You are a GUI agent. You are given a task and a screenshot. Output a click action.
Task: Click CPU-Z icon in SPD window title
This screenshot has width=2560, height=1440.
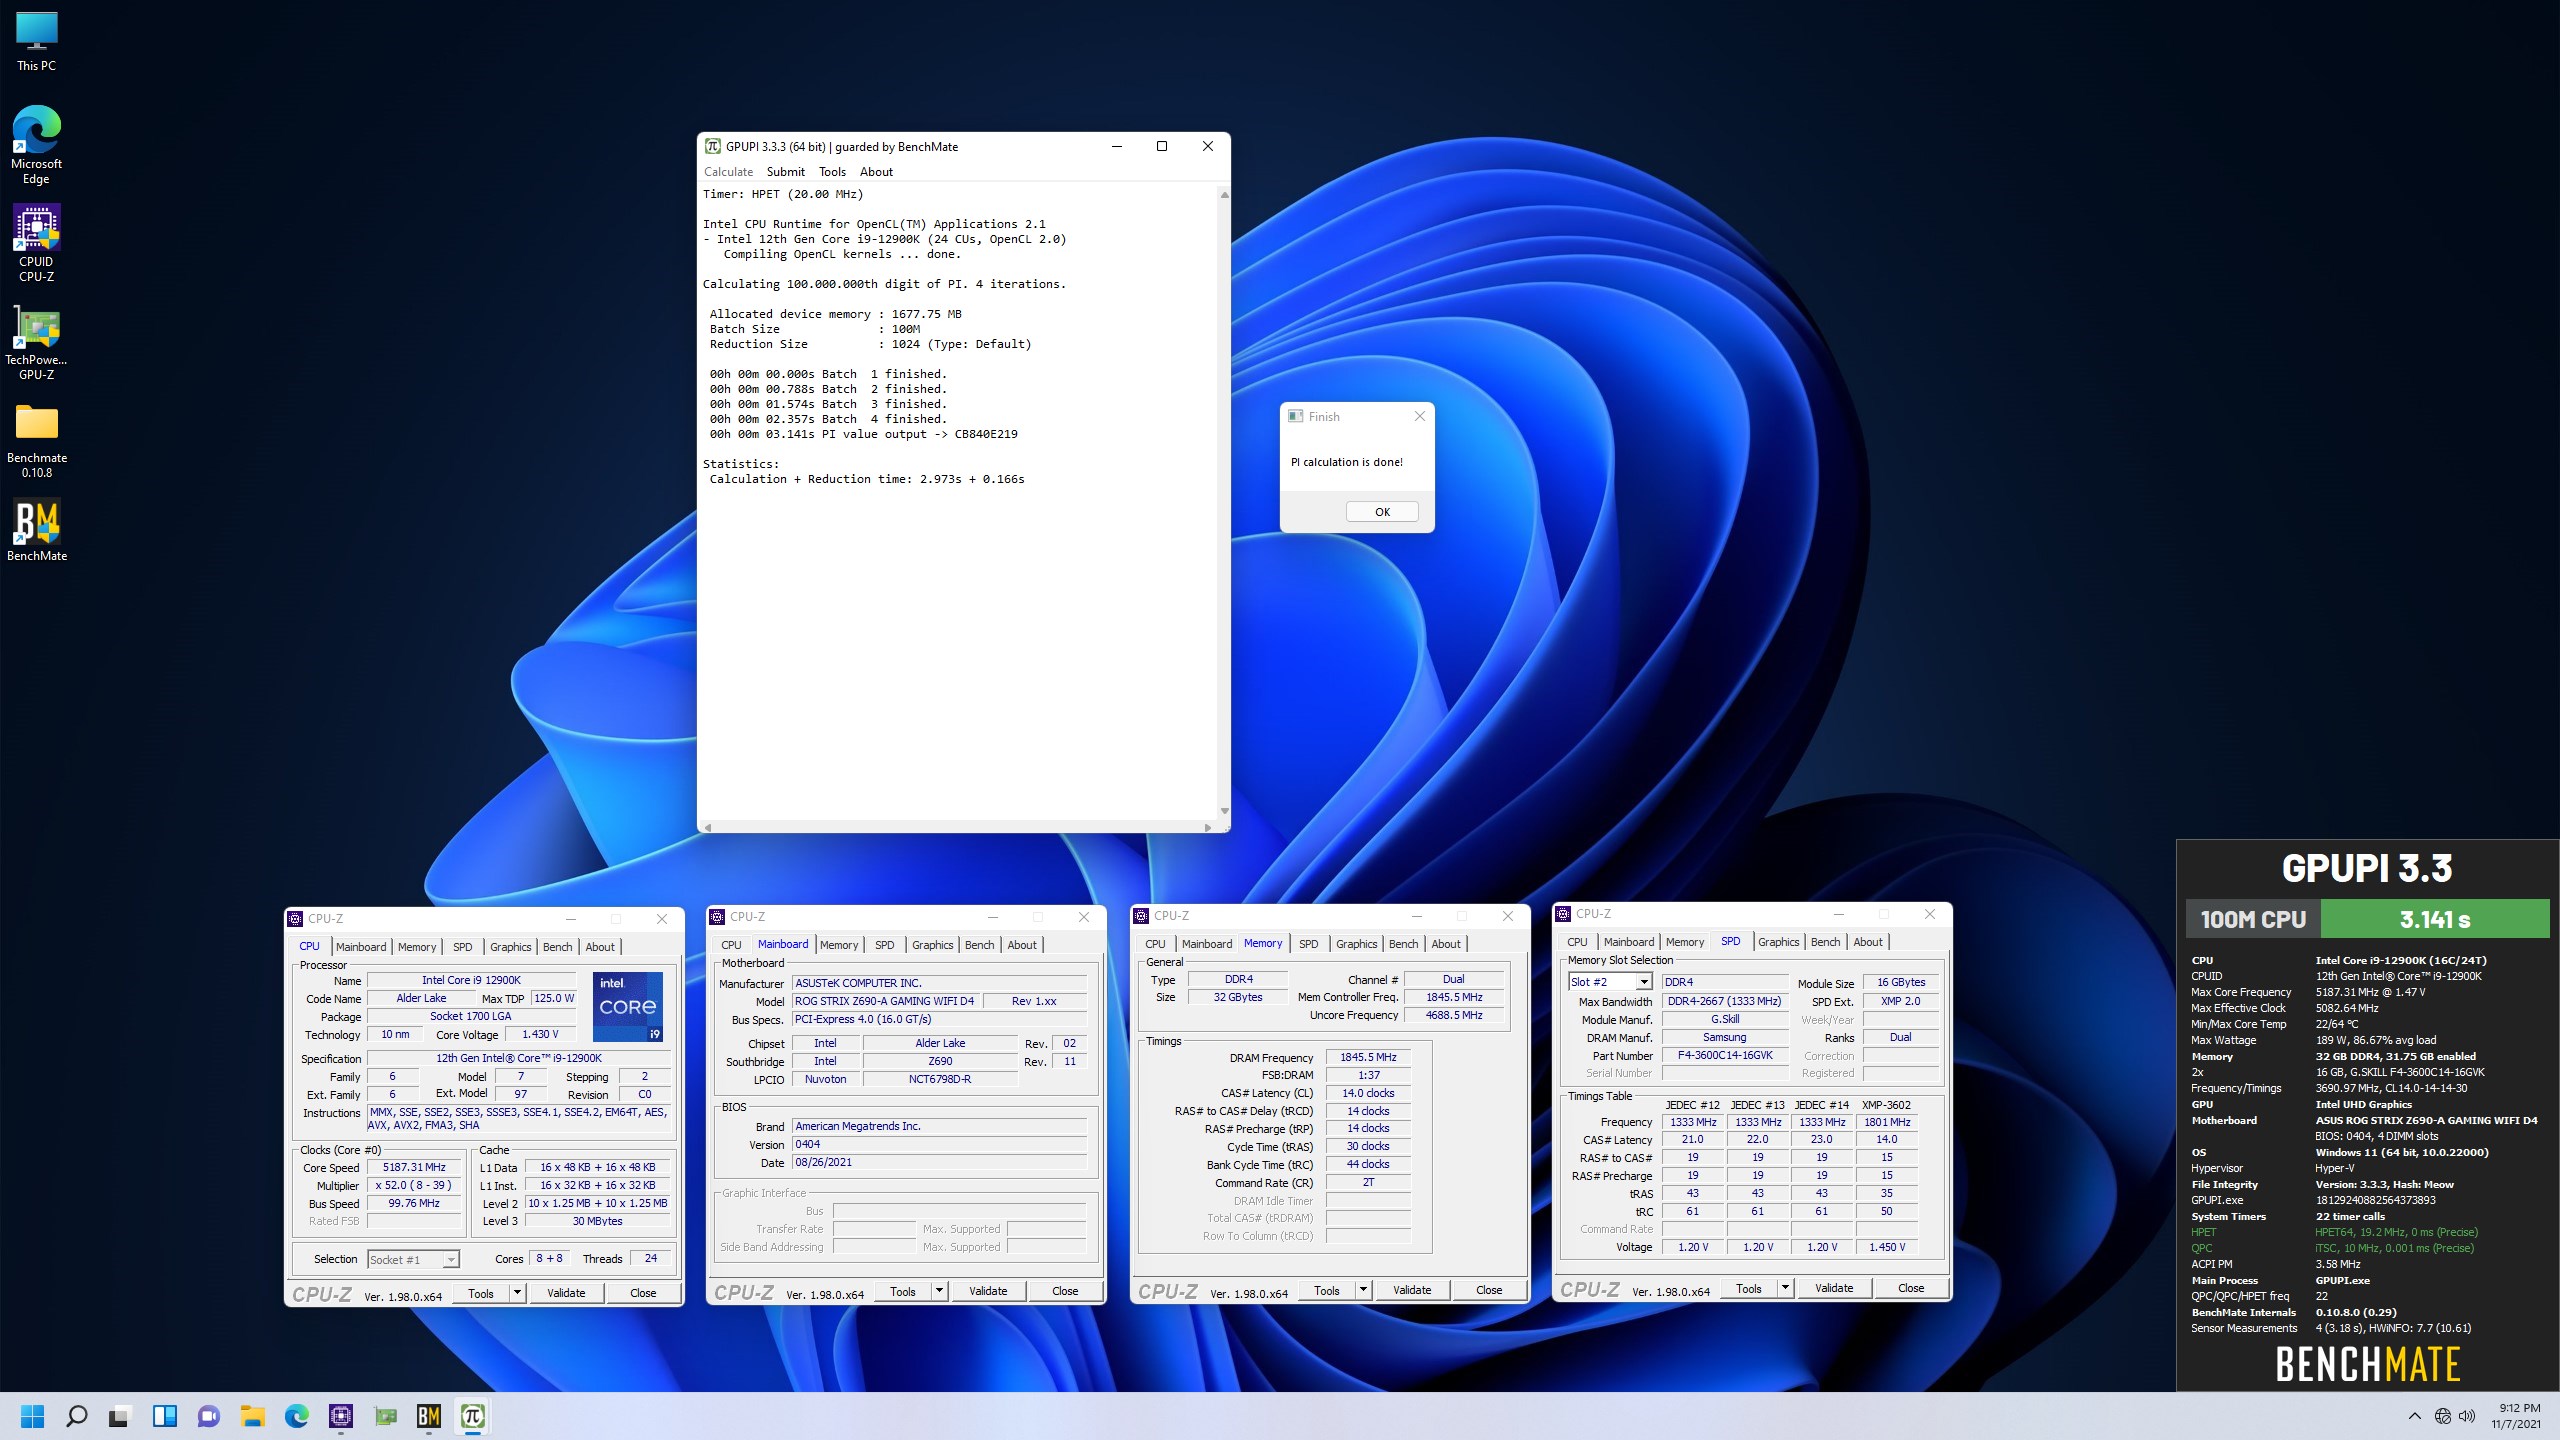[1563, 914]
